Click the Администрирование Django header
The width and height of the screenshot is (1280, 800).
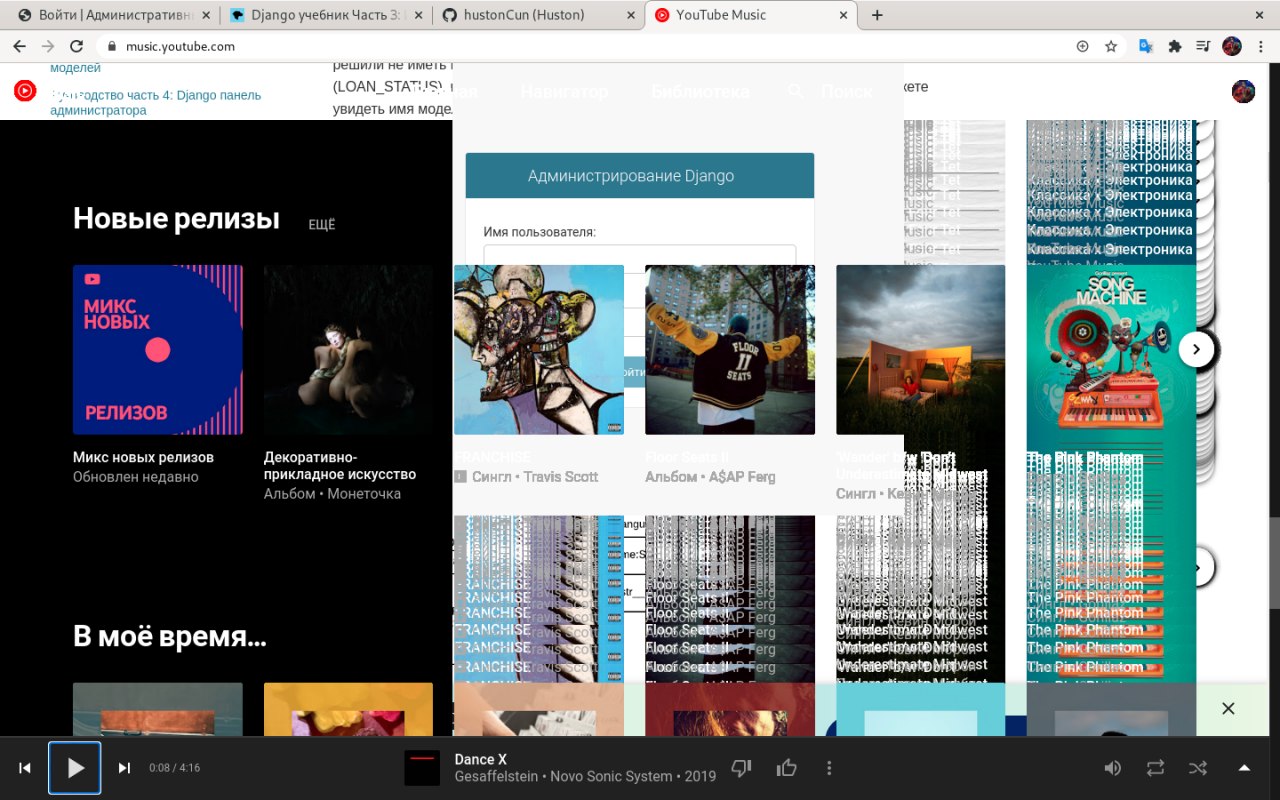pos(640,176)
